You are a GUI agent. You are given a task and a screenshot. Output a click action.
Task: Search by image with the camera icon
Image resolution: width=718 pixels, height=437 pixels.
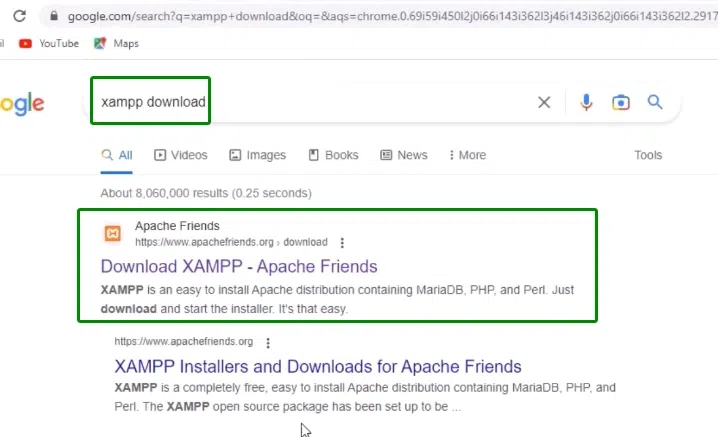tap(621, 102)
